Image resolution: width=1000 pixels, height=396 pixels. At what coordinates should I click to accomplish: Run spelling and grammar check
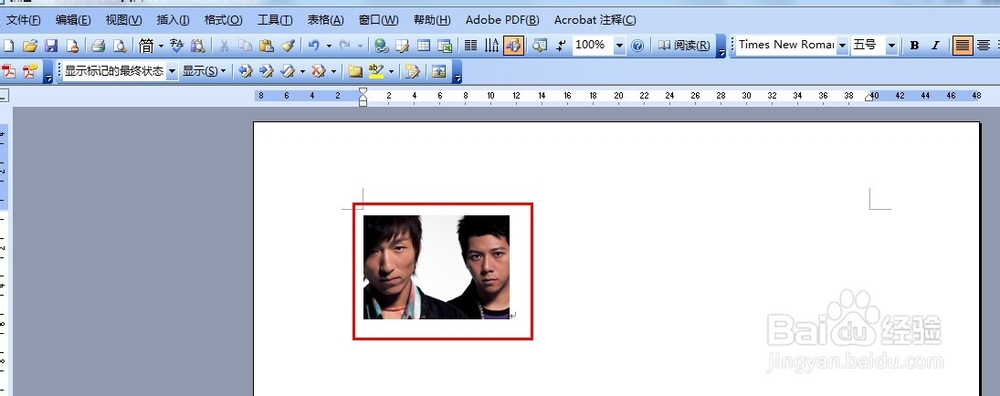coord(177,46)
